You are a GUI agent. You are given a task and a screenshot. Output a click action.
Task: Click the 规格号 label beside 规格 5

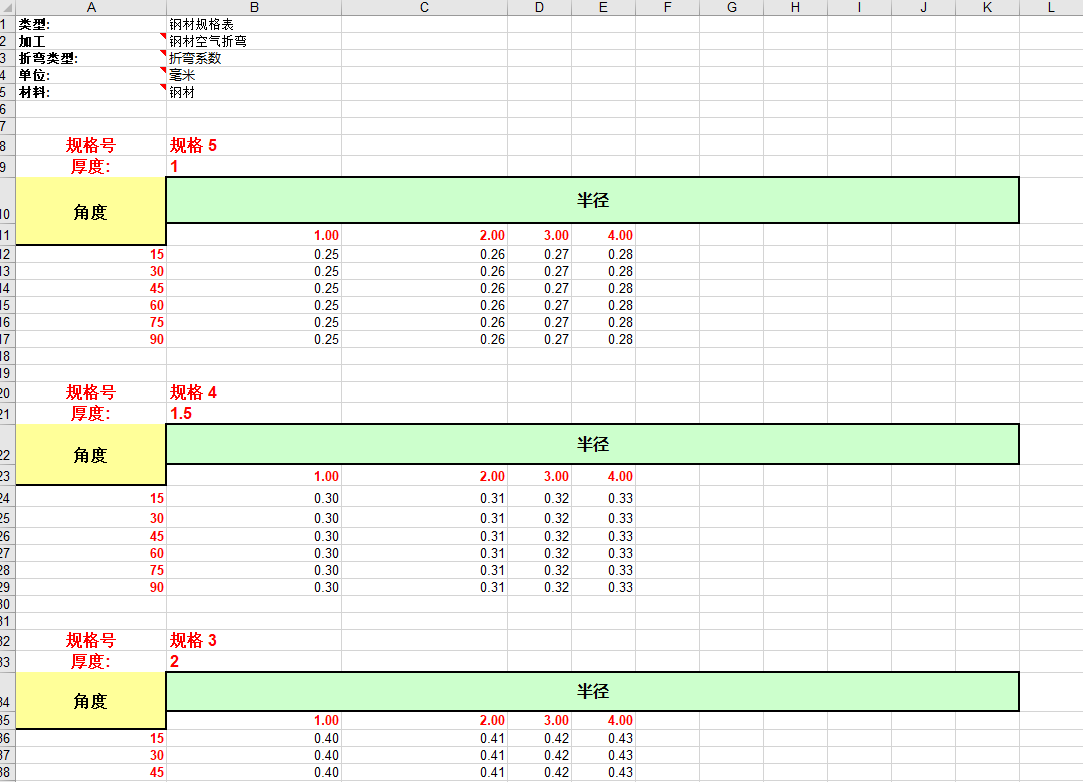tap(91, 145)
